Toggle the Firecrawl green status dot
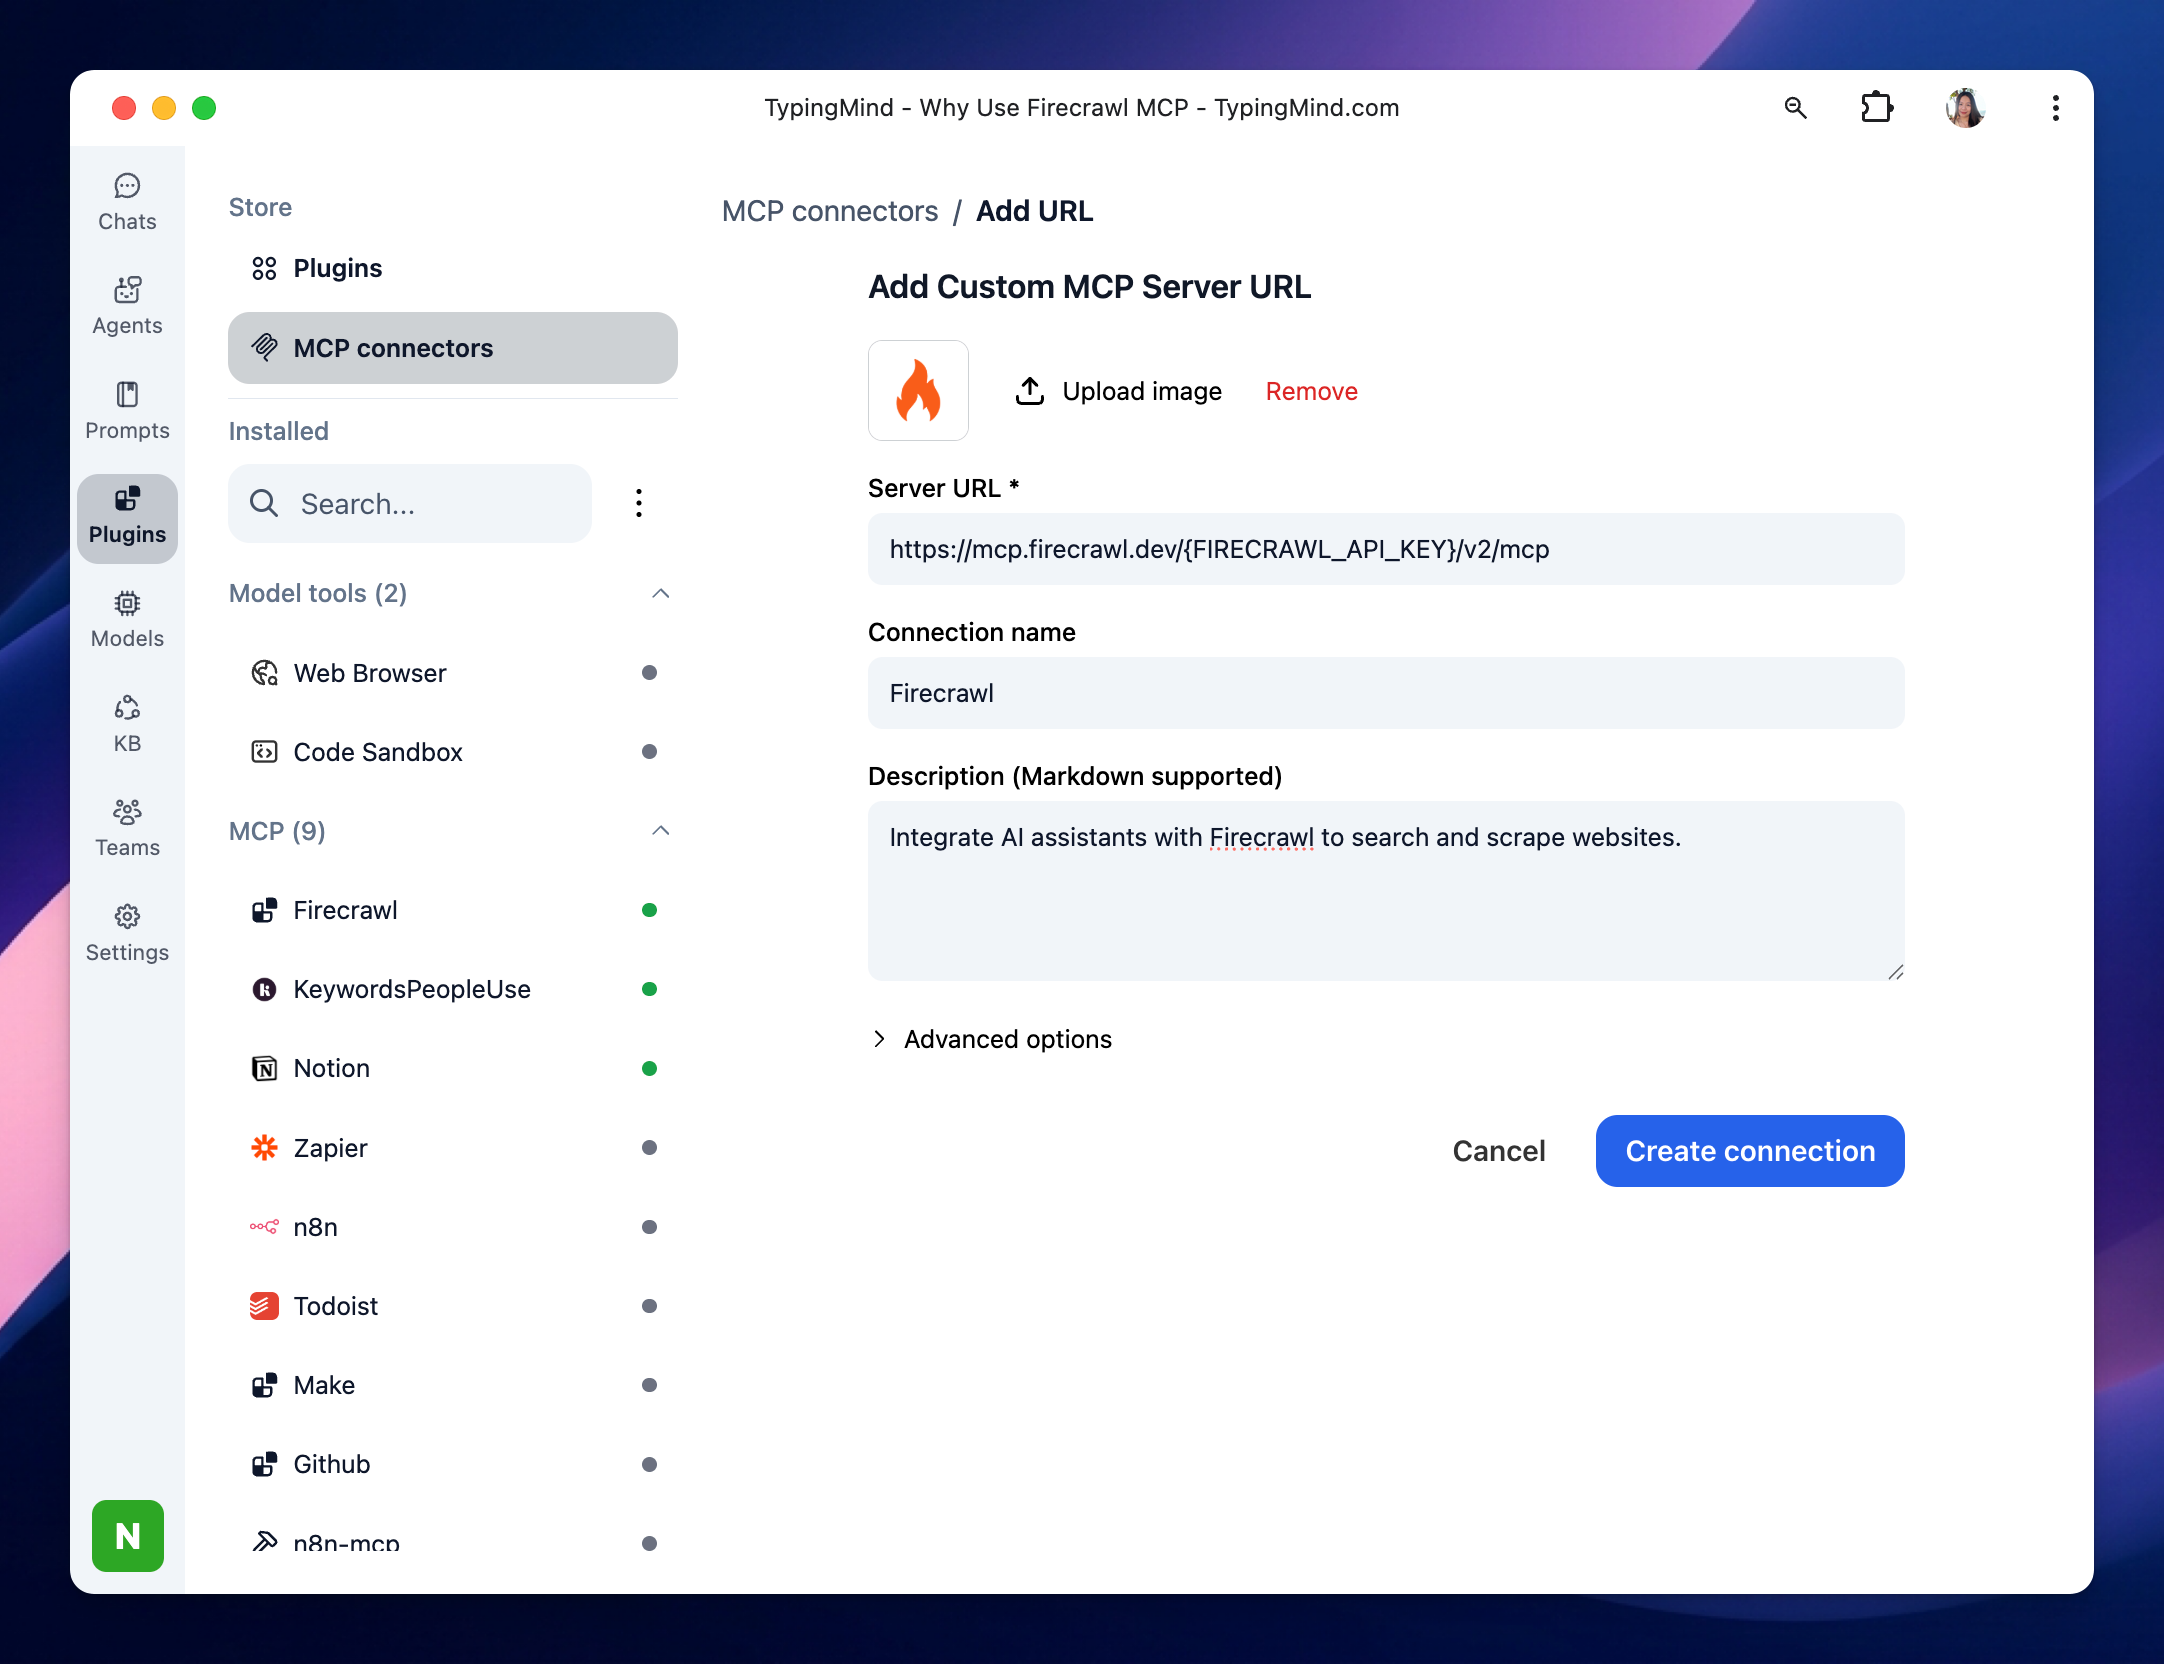 (x=649, y=910)
